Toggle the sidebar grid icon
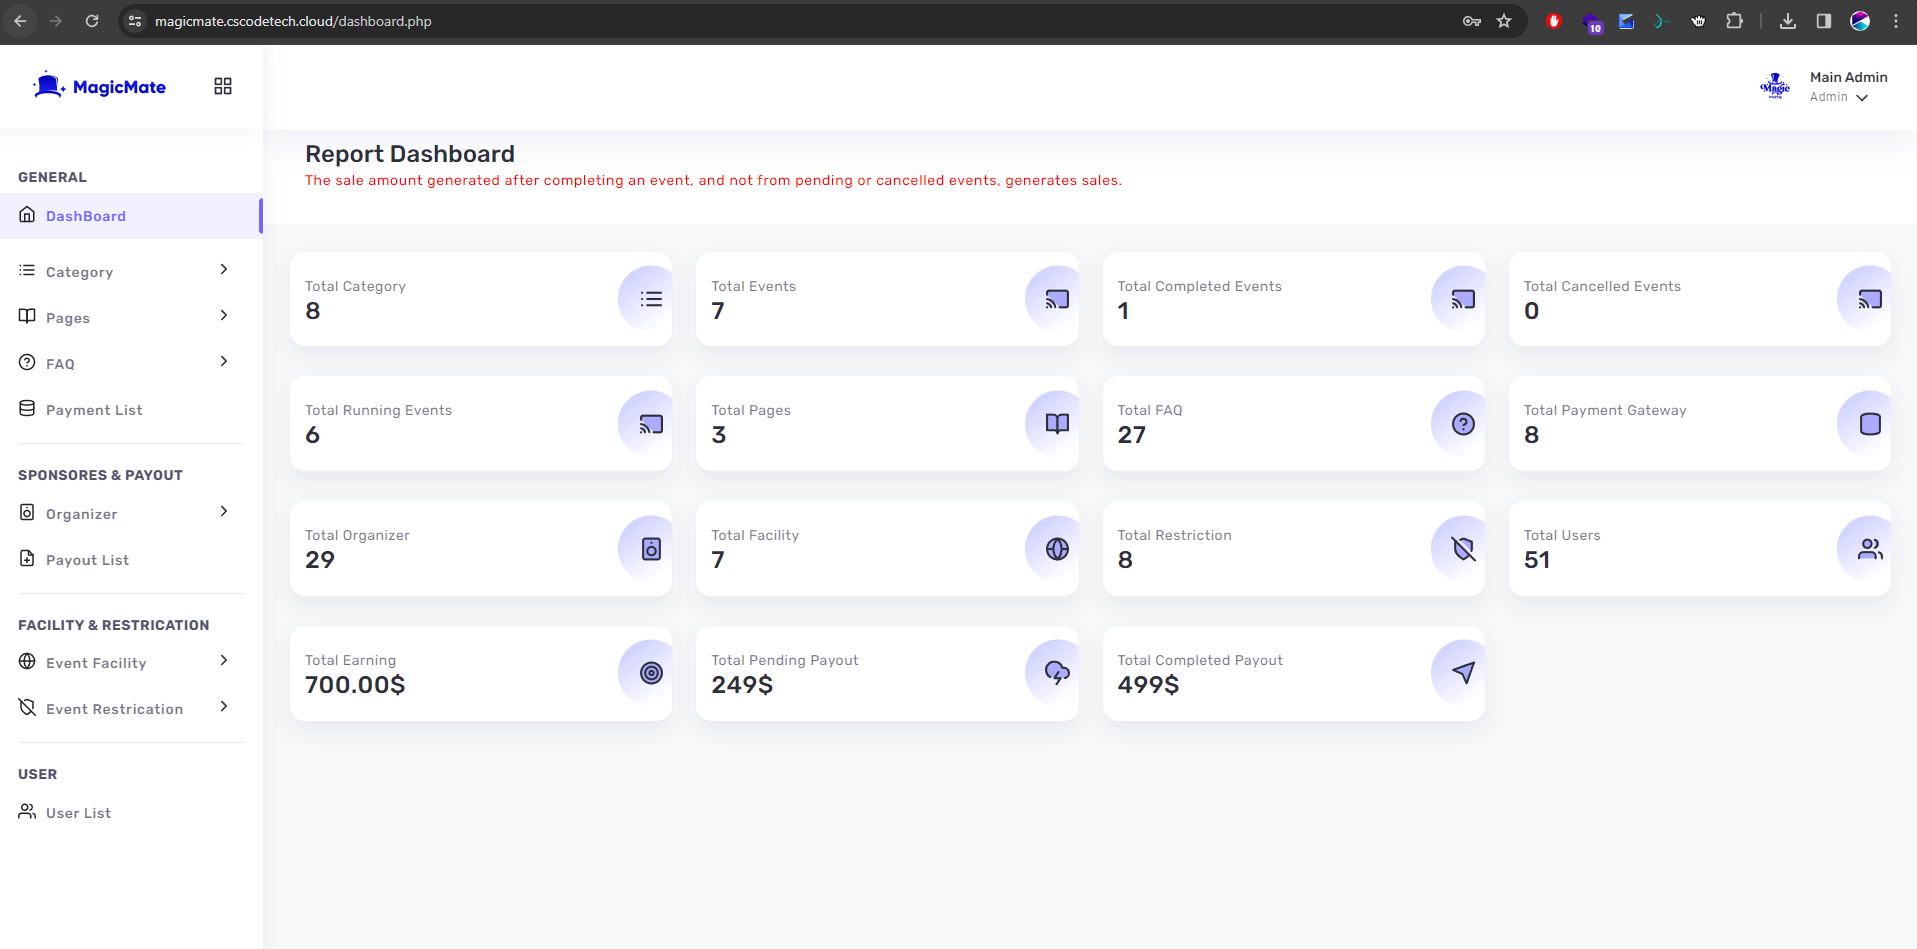 (x=223, y=86)
